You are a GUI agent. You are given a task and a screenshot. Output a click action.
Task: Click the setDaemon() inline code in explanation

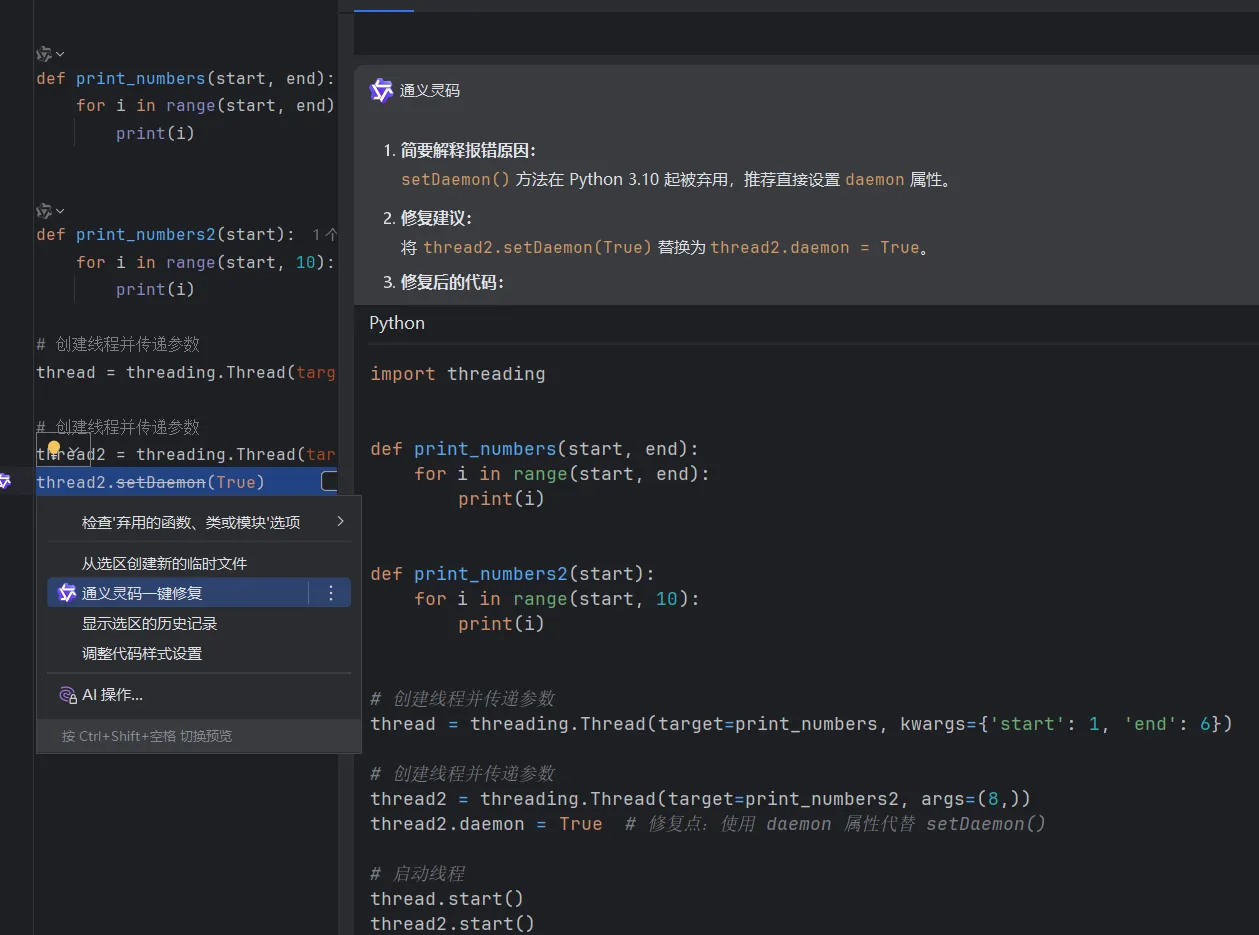tap(456, 180)
